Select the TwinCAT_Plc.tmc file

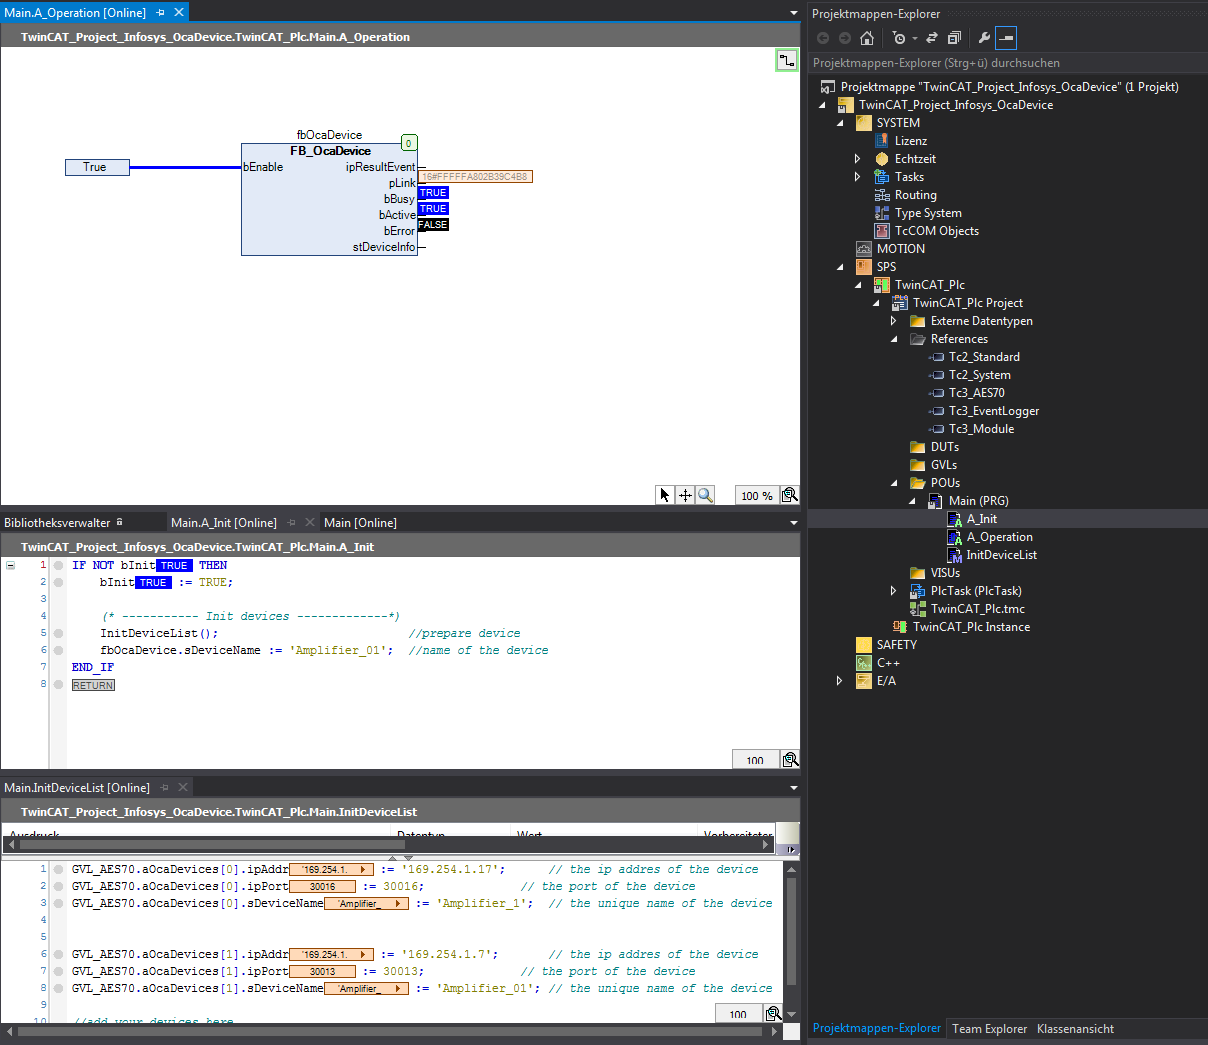[978, 609]
